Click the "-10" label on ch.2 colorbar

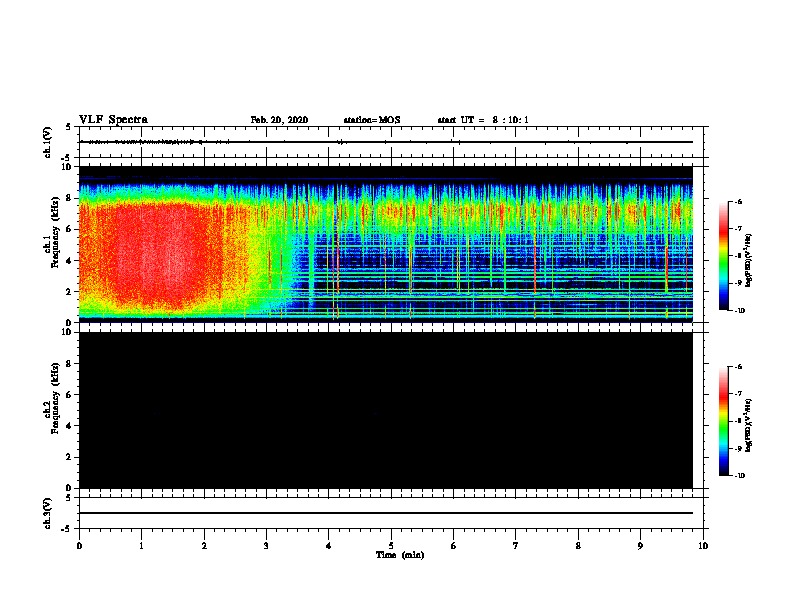739,476
